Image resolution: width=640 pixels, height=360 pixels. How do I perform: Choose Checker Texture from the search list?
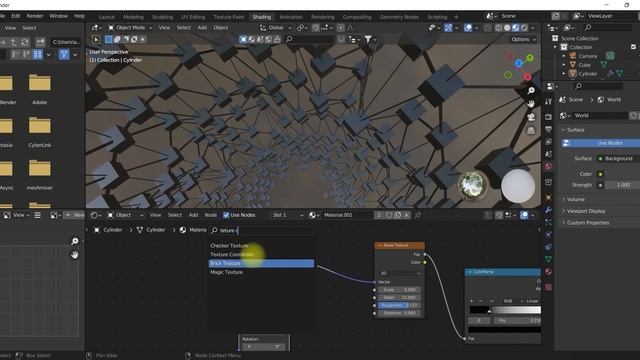pos(229,246)
